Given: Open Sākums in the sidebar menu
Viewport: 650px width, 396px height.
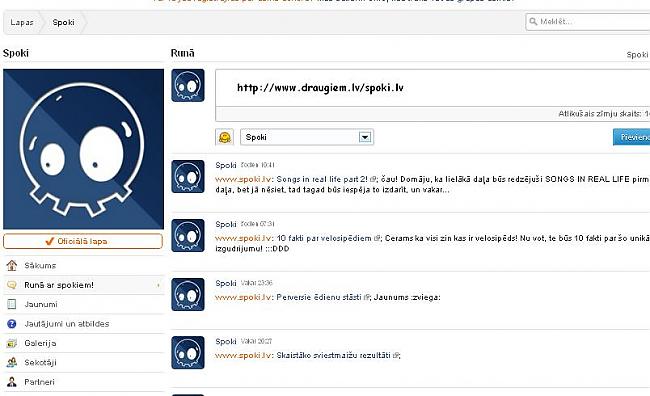Looking at the screenshot, I should pos(83,265).
